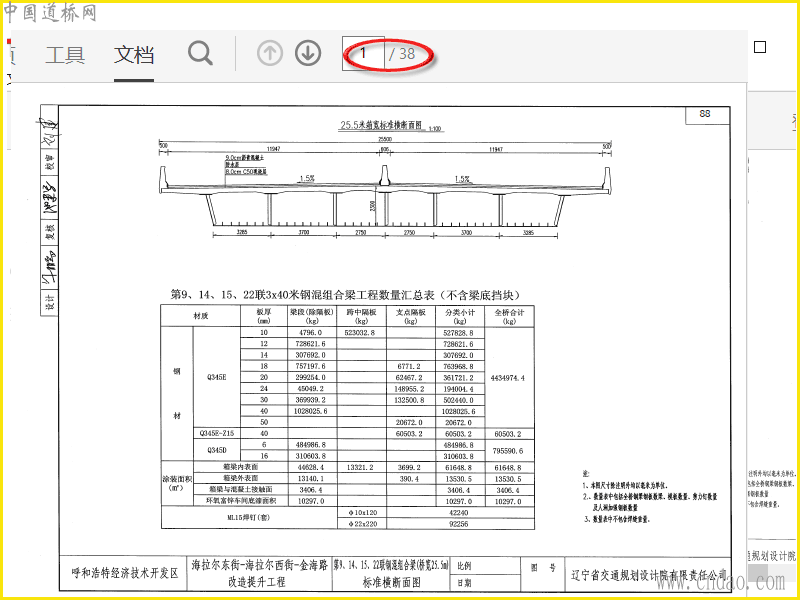Click the stud size Φ10x120

[x=363, y=512]
